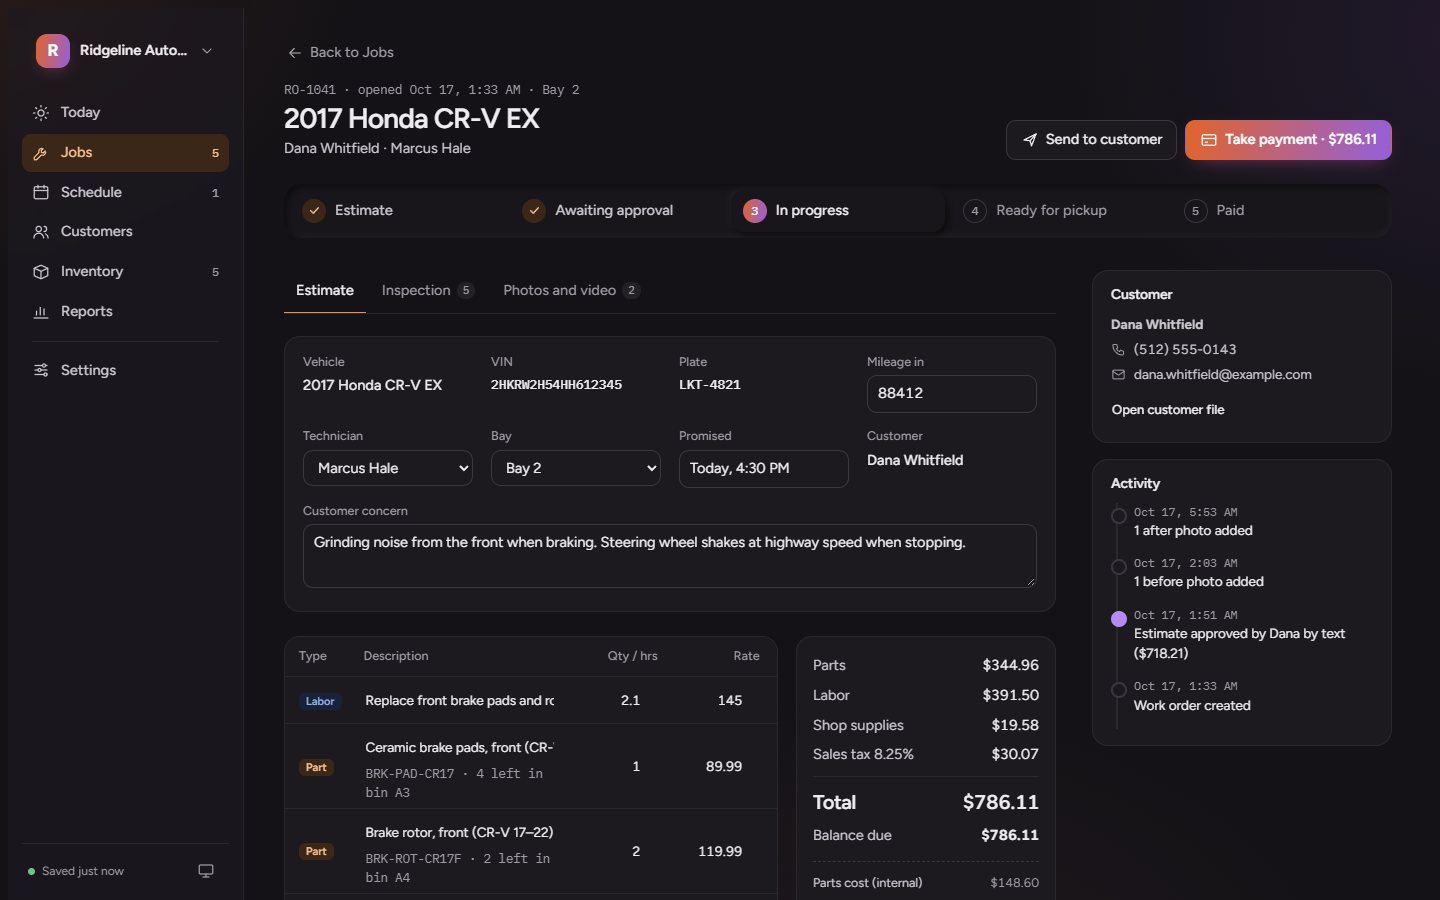Click the dana.whitfield@example.com email link
Screen dimensions: 1440x900
(x=1222, y=375)
